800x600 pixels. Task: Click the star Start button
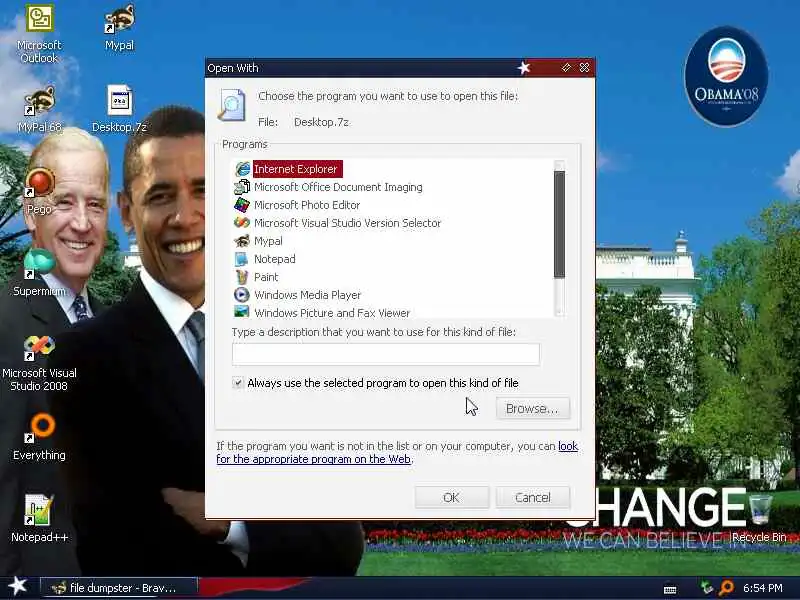(18, 587)
